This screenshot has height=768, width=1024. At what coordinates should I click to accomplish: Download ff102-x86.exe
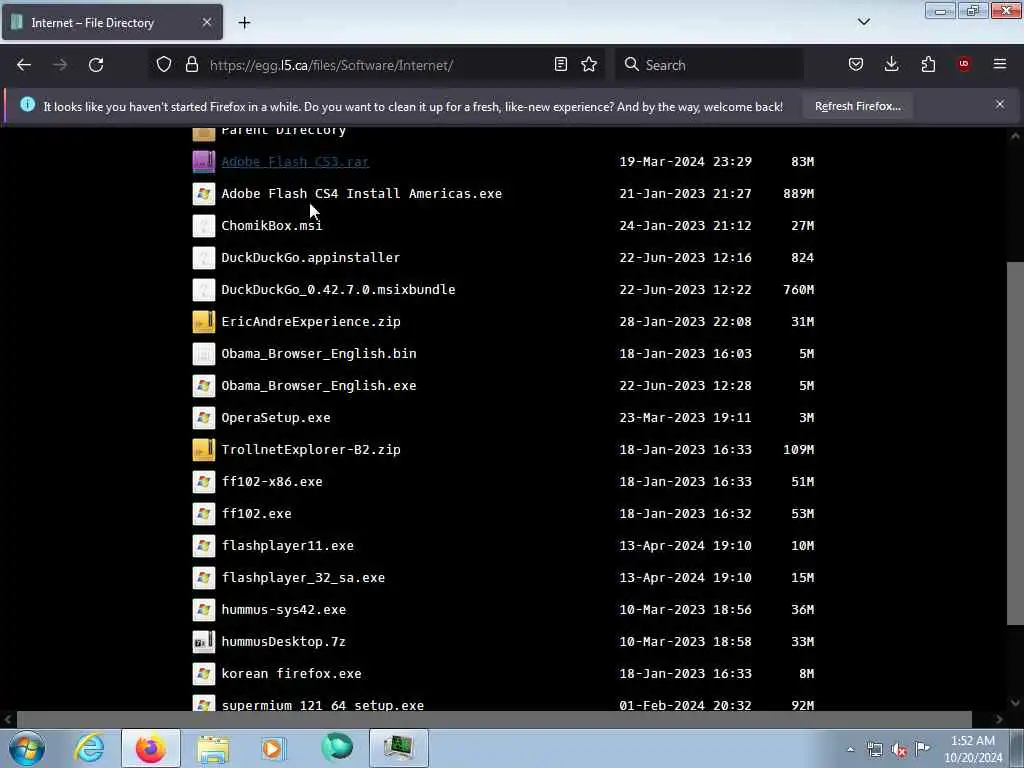pyautogui.click(x=272, y=481)
